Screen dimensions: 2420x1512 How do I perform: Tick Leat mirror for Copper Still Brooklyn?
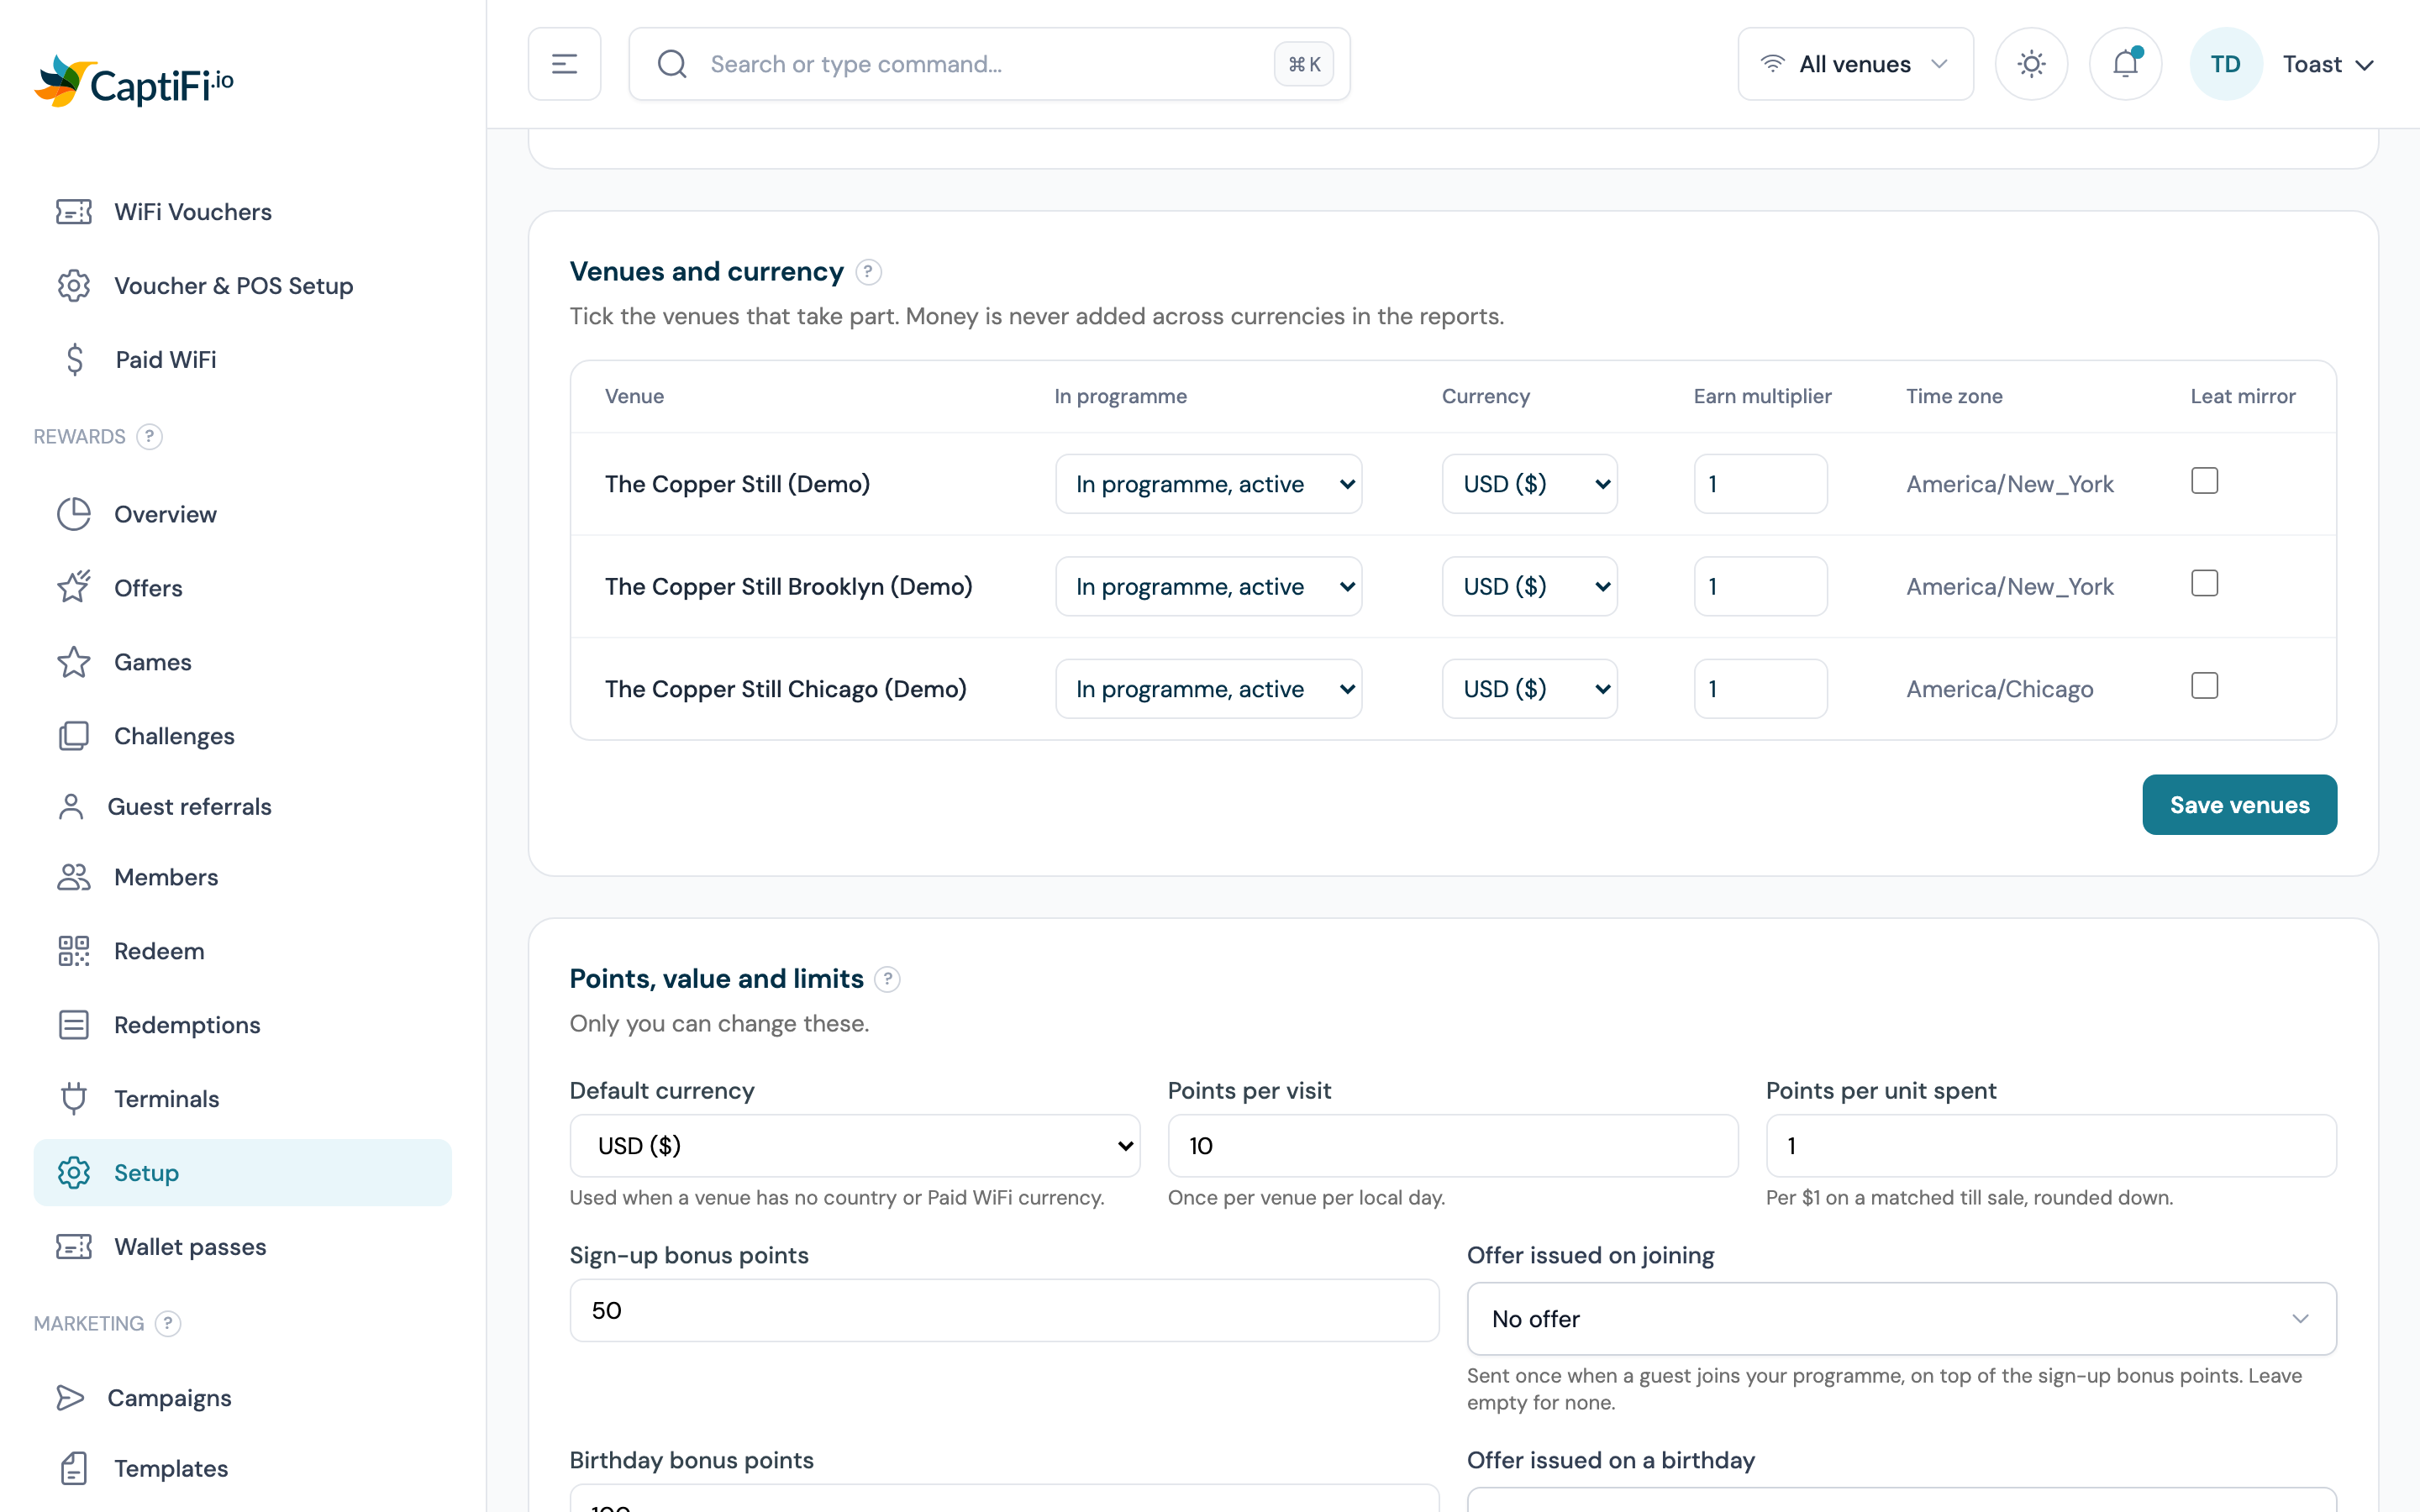[x=2204, y=583]
